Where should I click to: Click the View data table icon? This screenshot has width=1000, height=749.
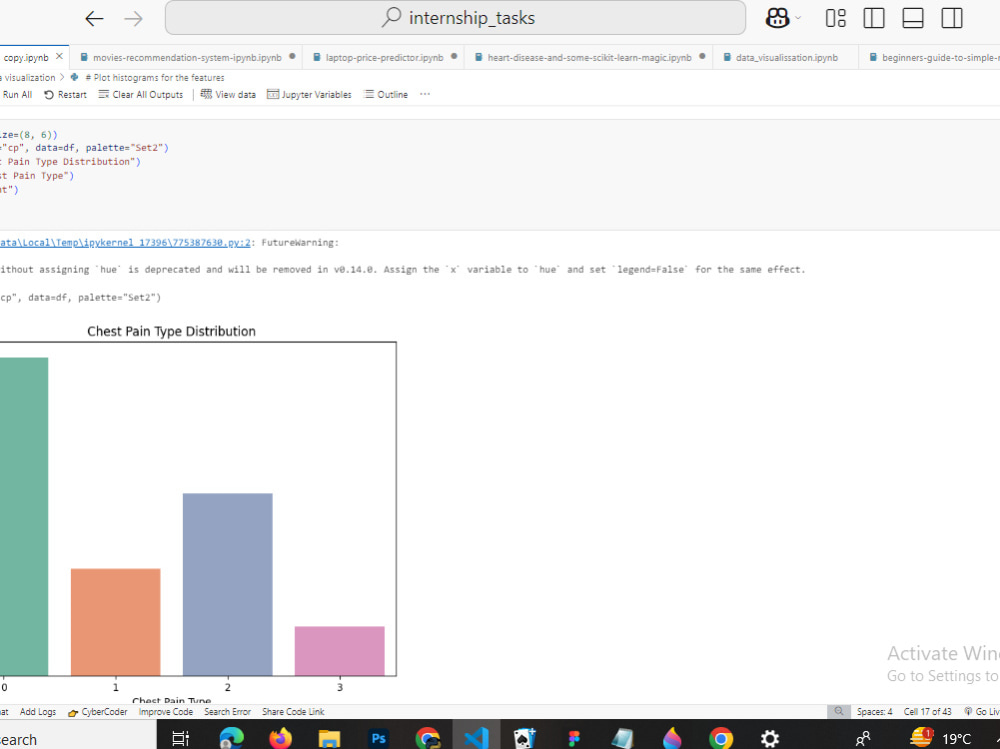point(206,94)
